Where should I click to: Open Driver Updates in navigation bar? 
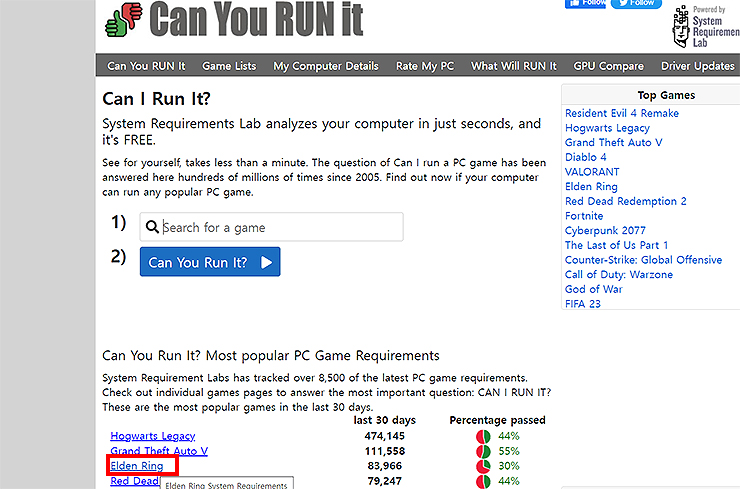(698, 66)
